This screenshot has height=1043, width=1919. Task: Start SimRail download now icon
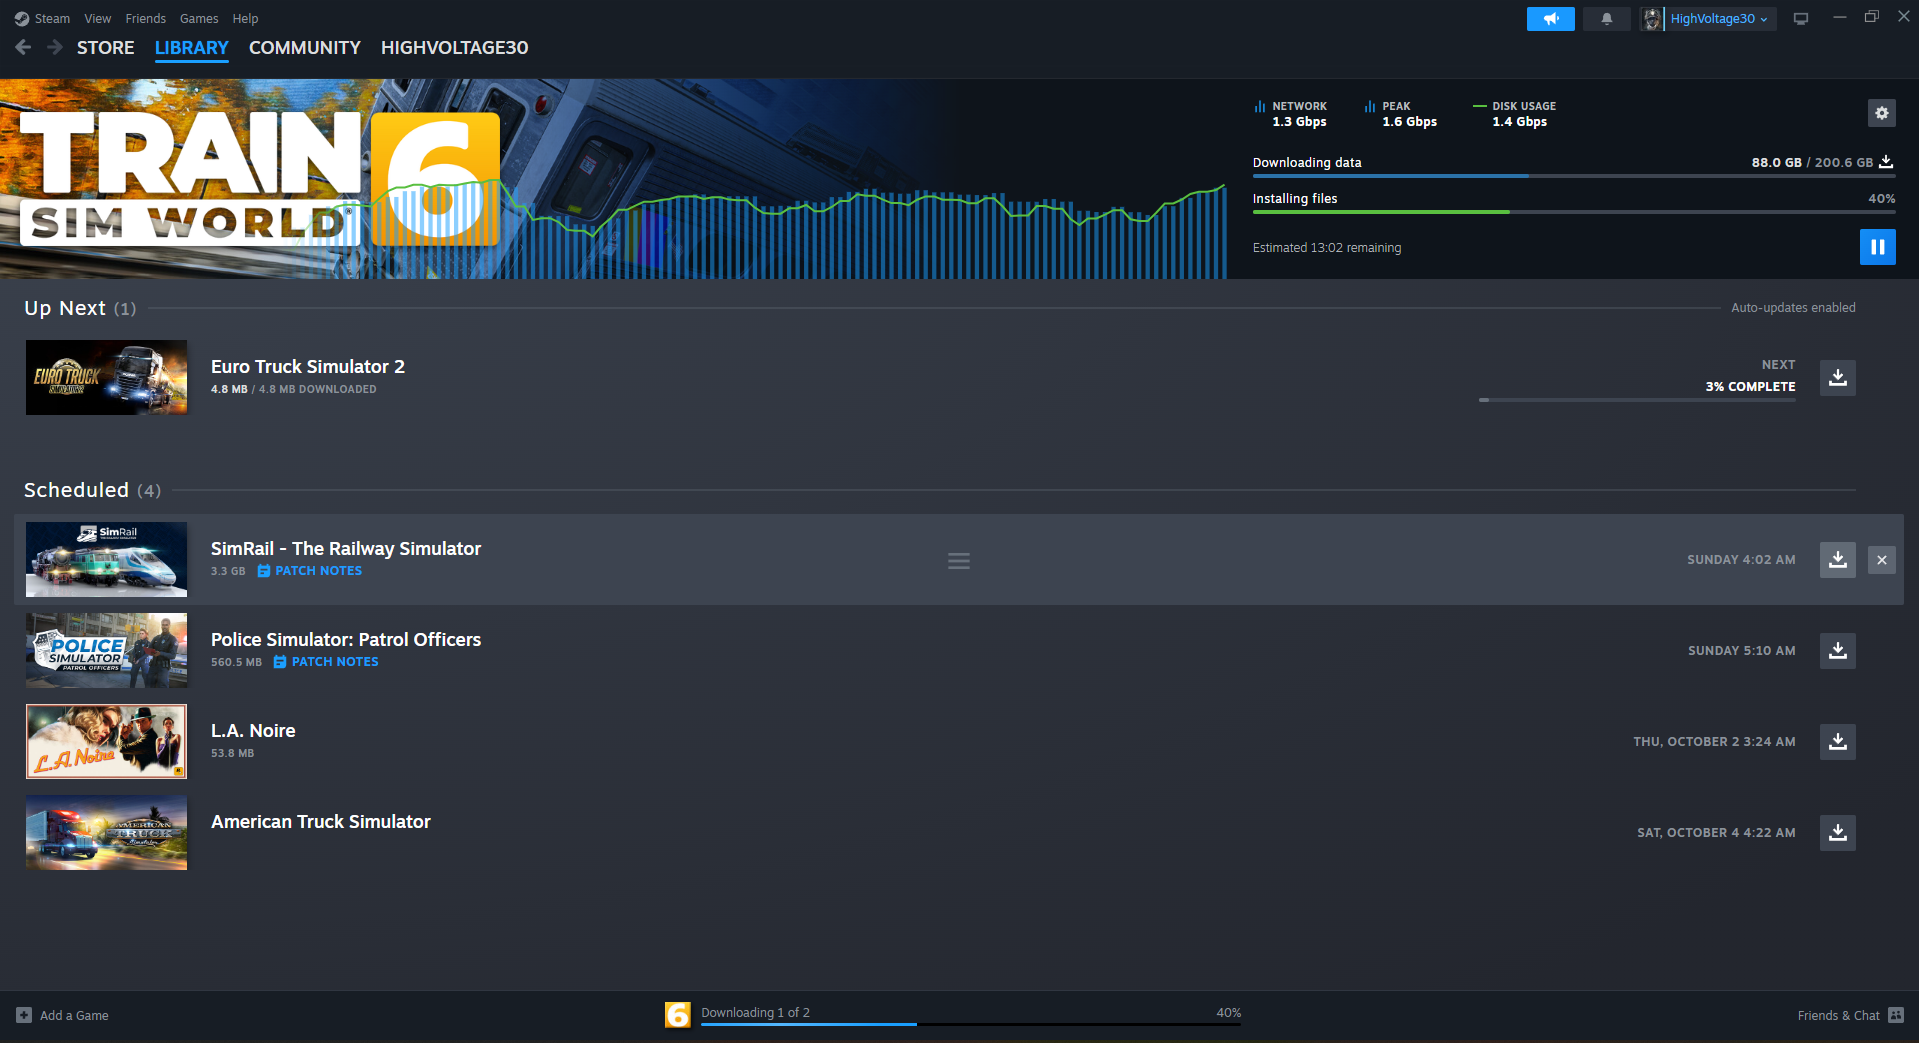(x=1837, y=560)
